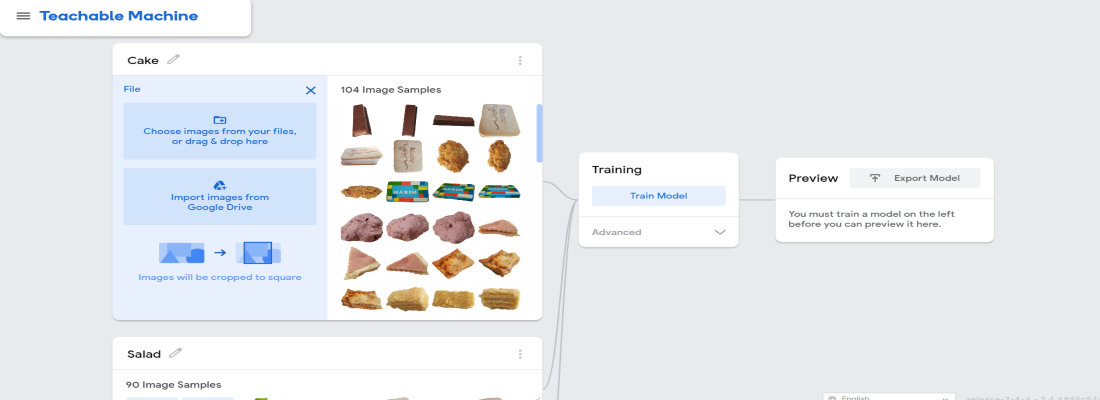Select the first chocolate cake sample thumbnail
Viewport: 1100px width, 400px height.
[360, 121]
